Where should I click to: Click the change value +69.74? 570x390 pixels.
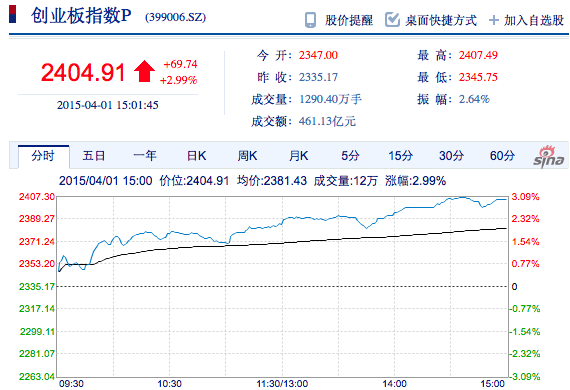180,64
